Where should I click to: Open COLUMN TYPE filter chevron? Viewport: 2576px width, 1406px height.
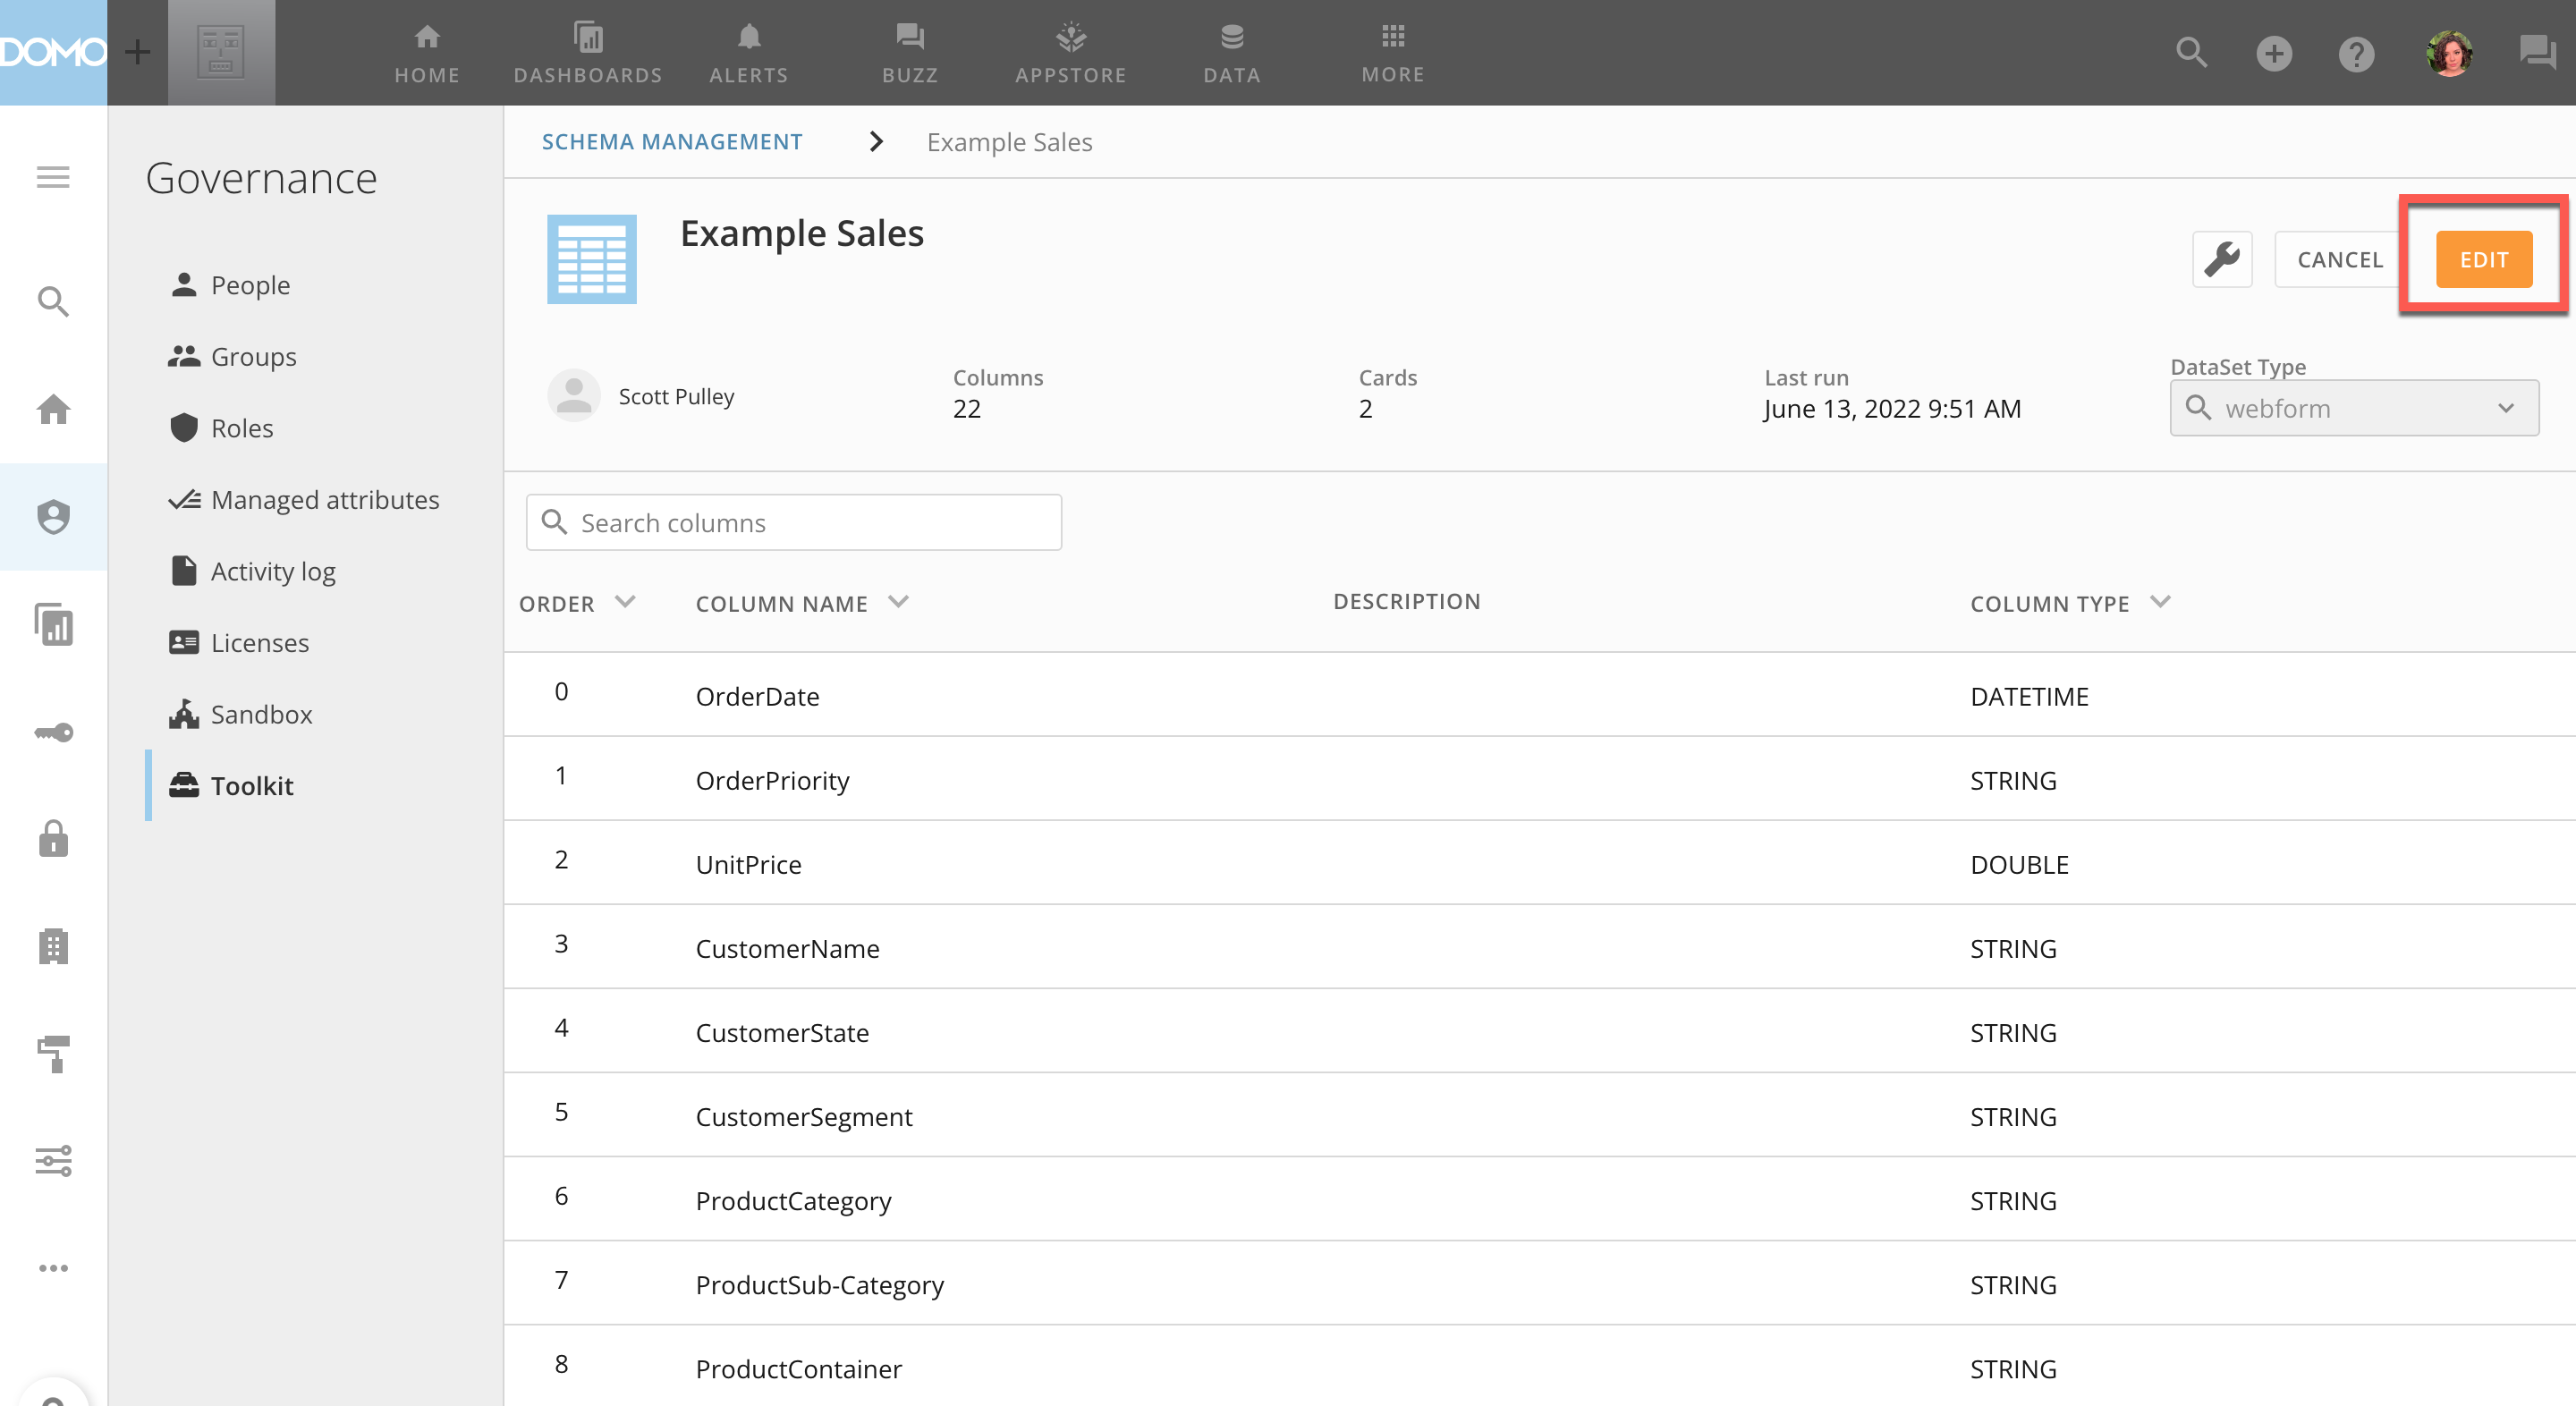pos(2160,602)
